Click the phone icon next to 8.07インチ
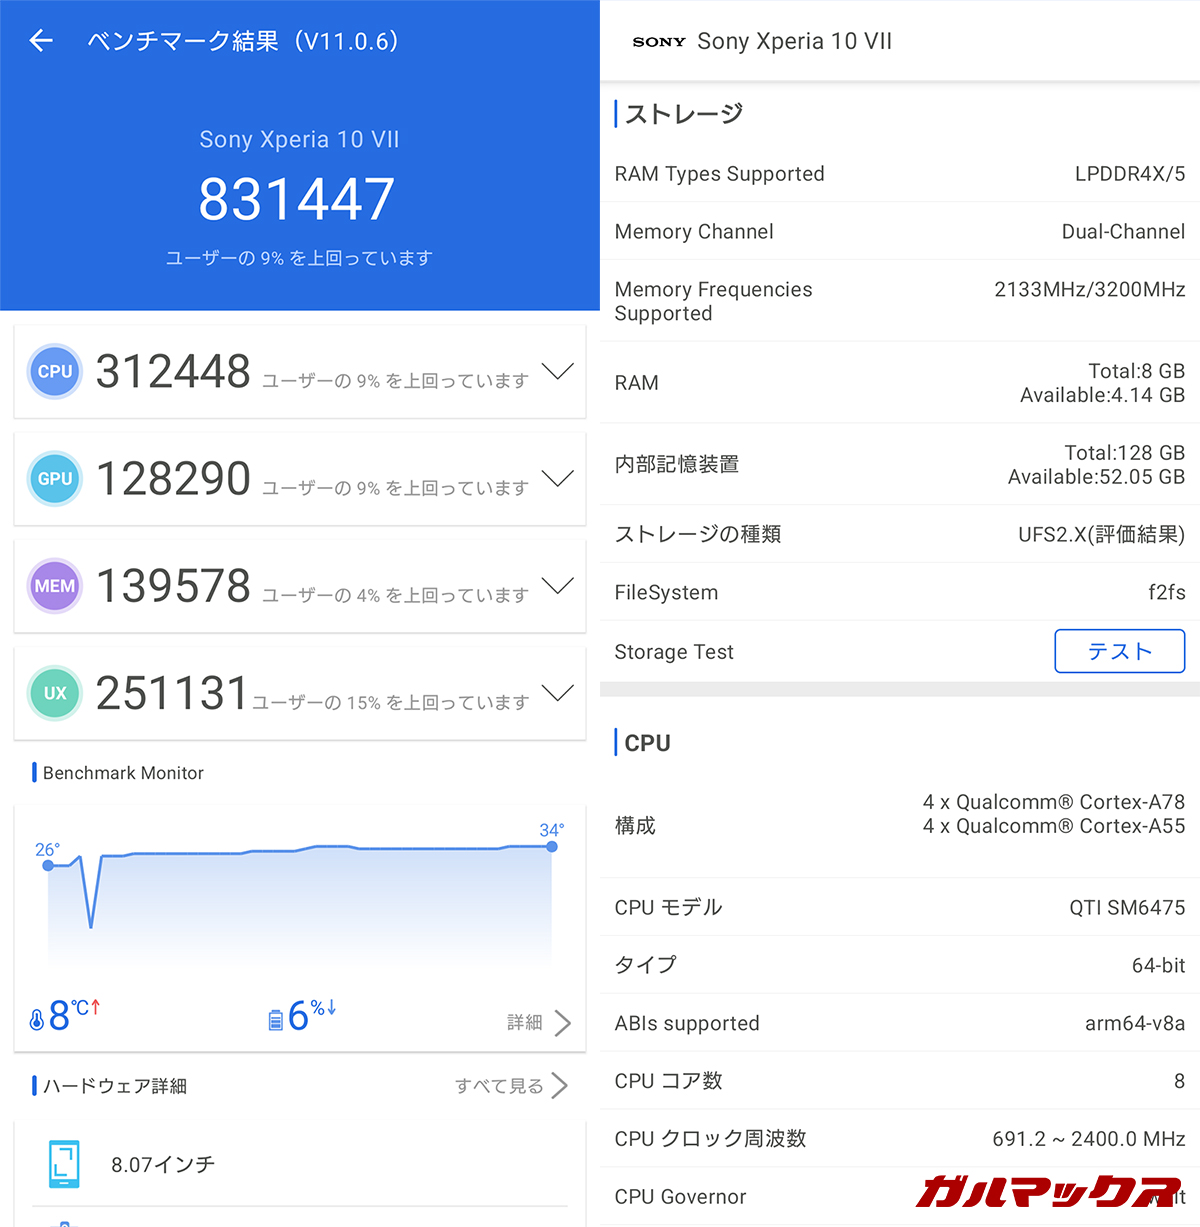The height and width of the screenshot is (1227, 1200). 64,1164
